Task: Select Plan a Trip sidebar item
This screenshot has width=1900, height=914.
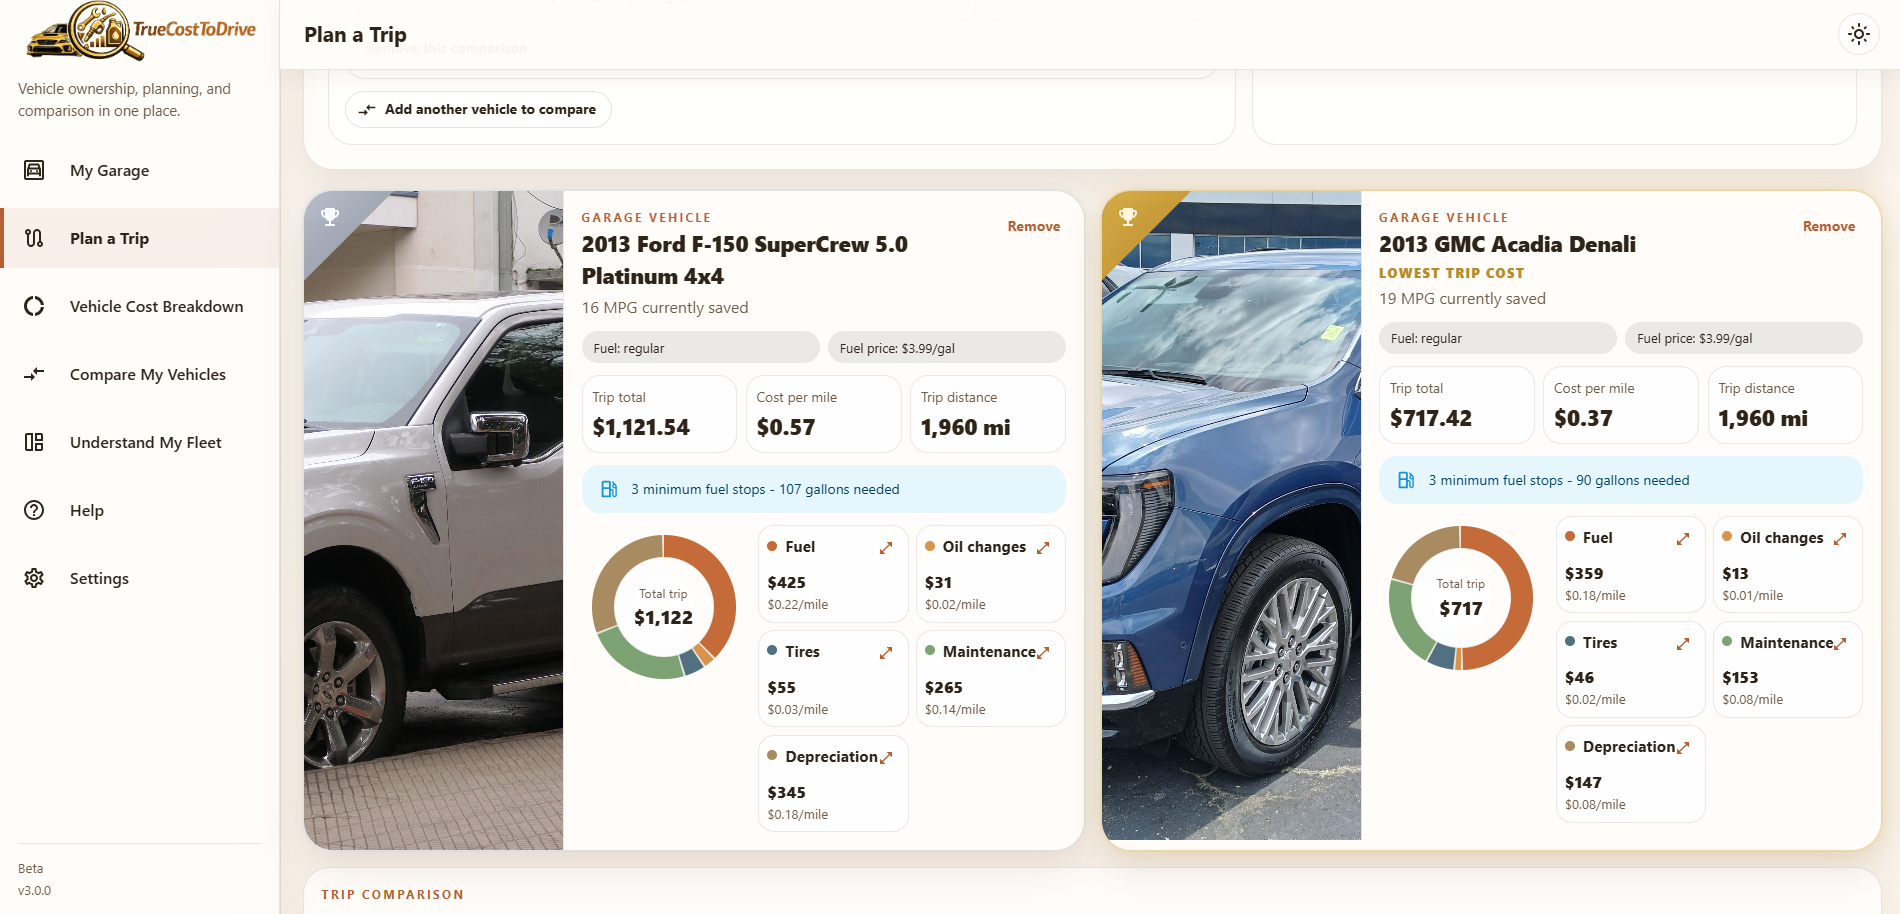Action: coord(140,238)
